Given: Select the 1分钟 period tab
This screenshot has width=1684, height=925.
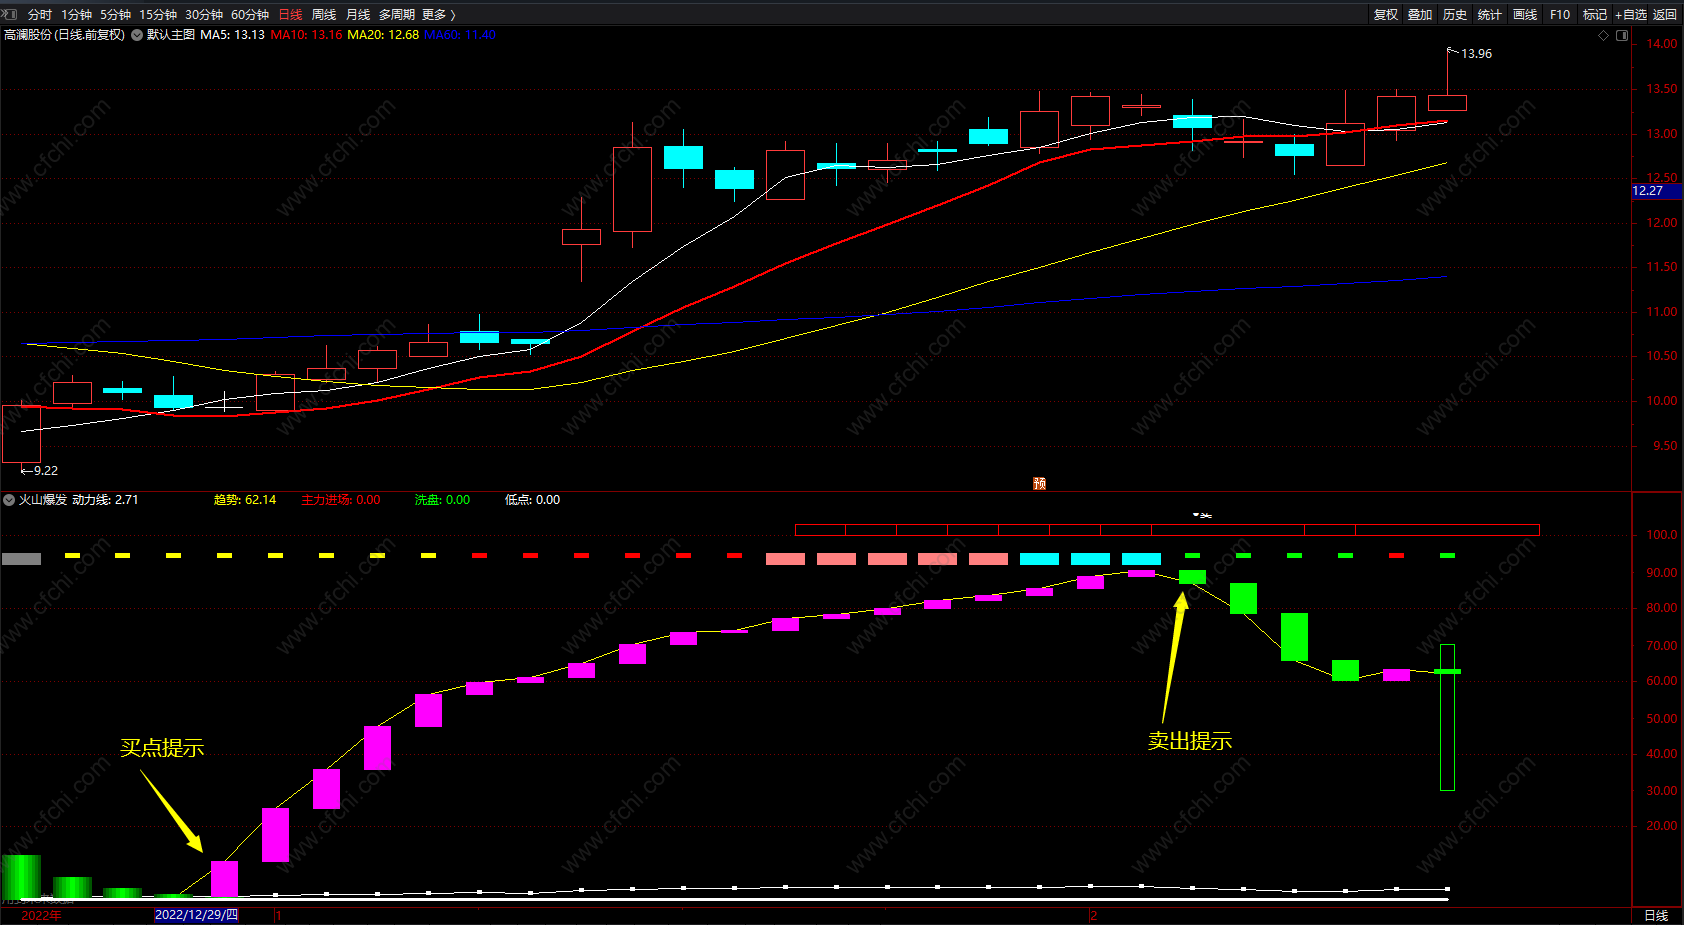Looking at the screenshot, I should 76,15.
